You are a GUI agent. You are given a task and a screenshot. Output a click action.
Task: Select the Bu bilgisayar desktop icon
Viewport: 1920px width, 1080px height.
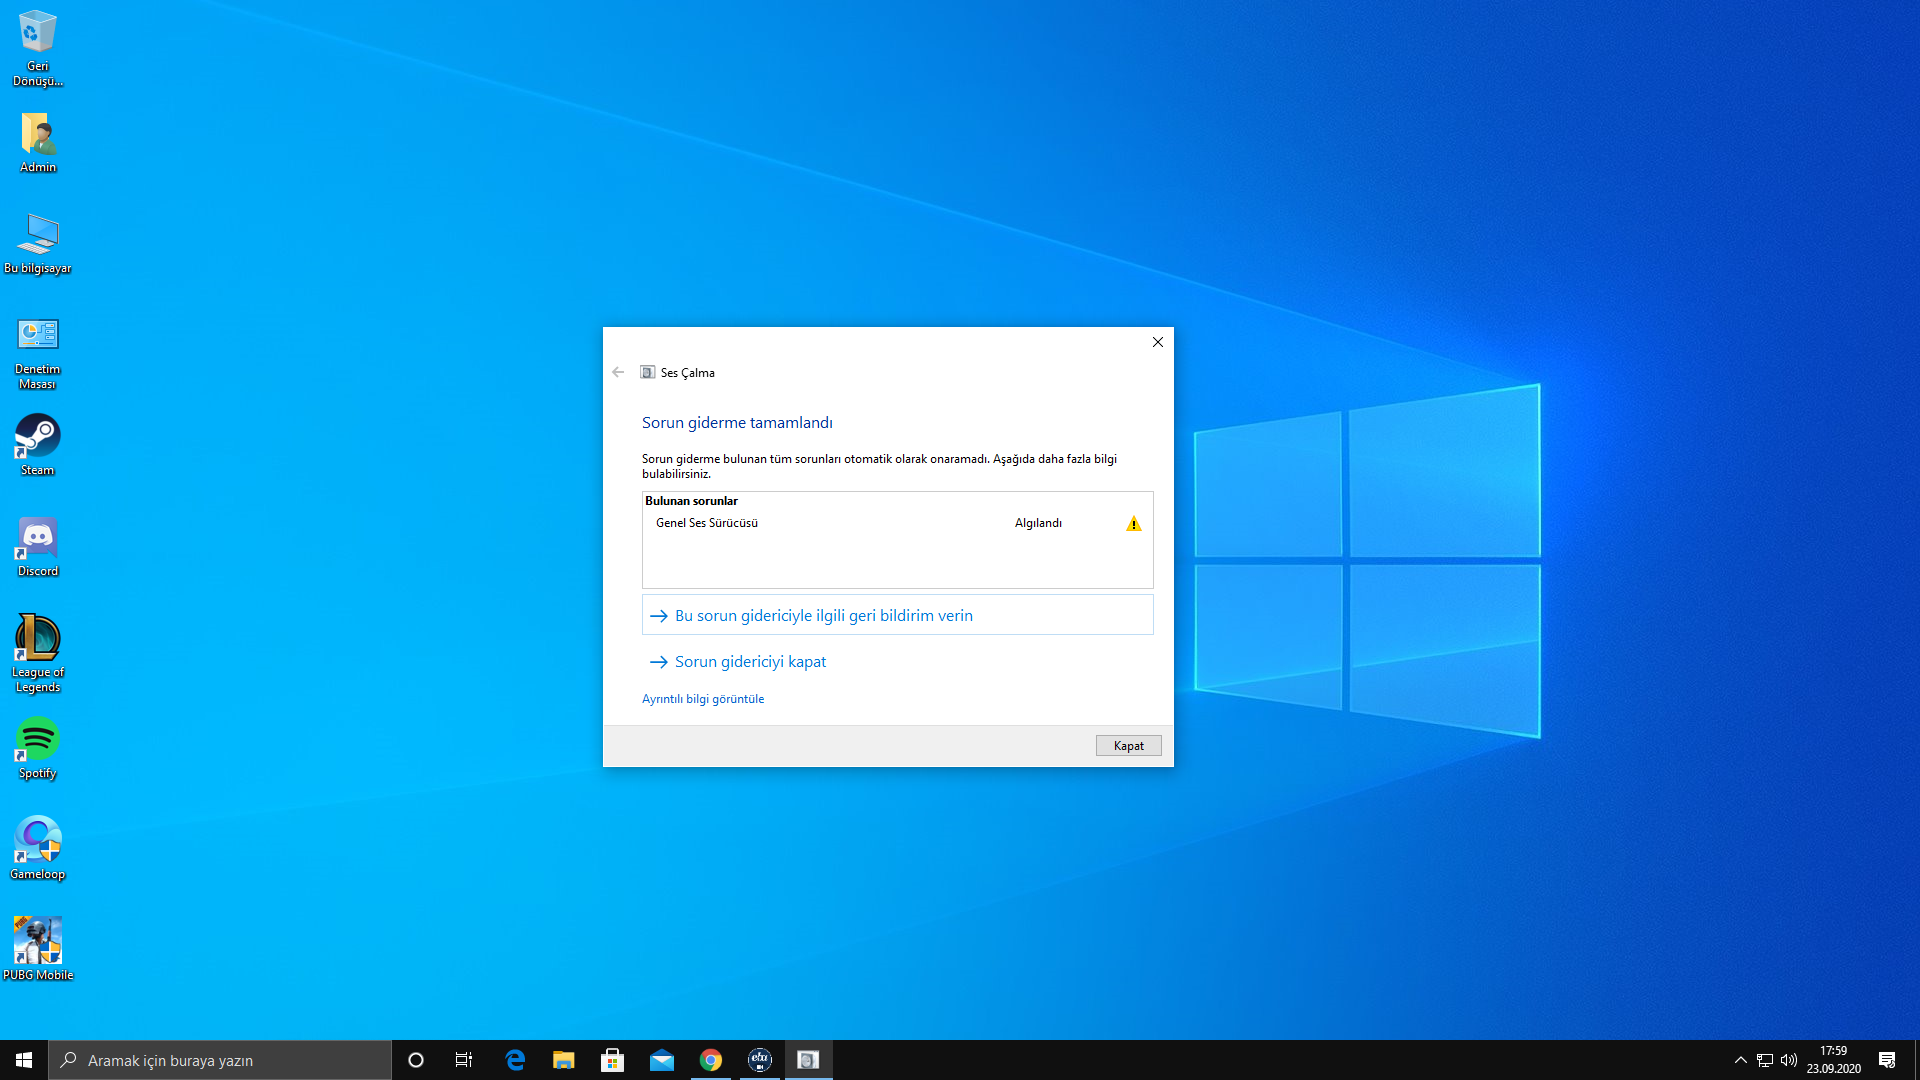pos(37,243)
